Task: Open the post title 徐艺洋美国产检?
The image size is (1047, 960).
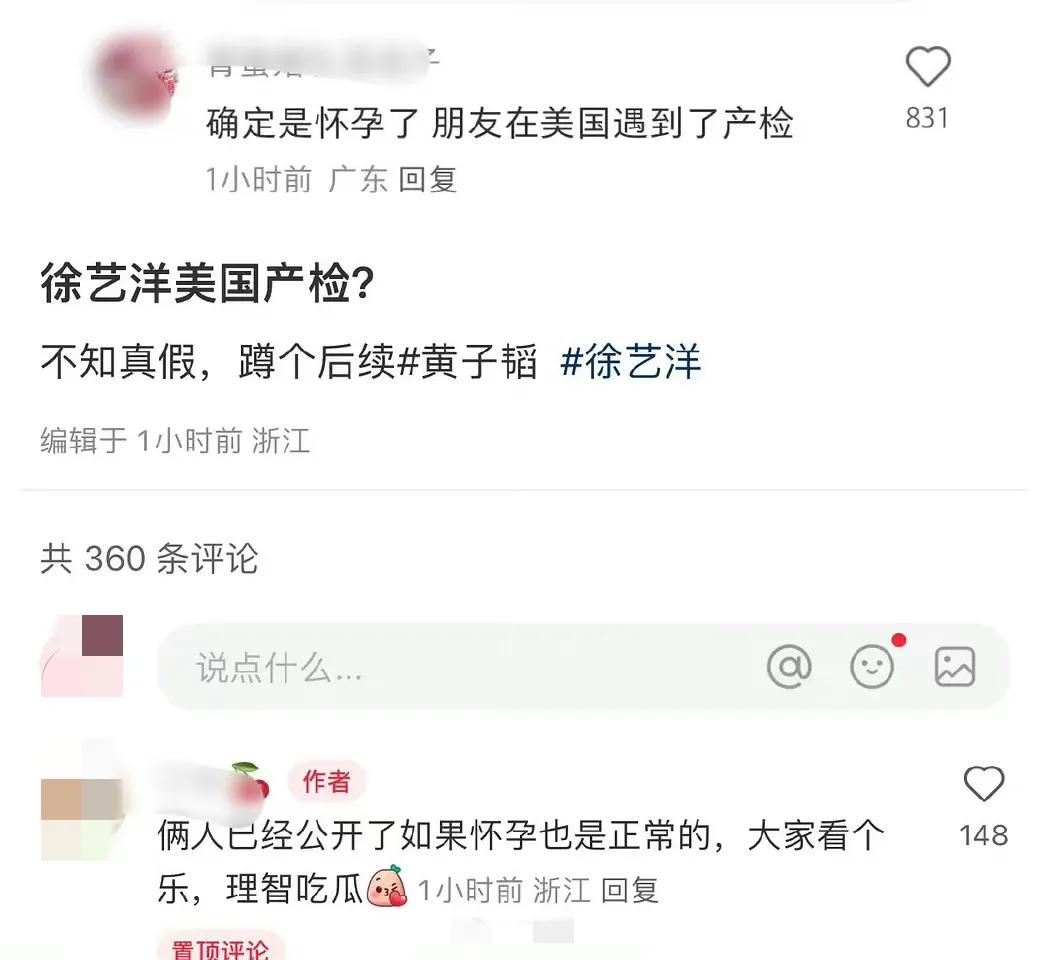Action: [x=207, y=283]
